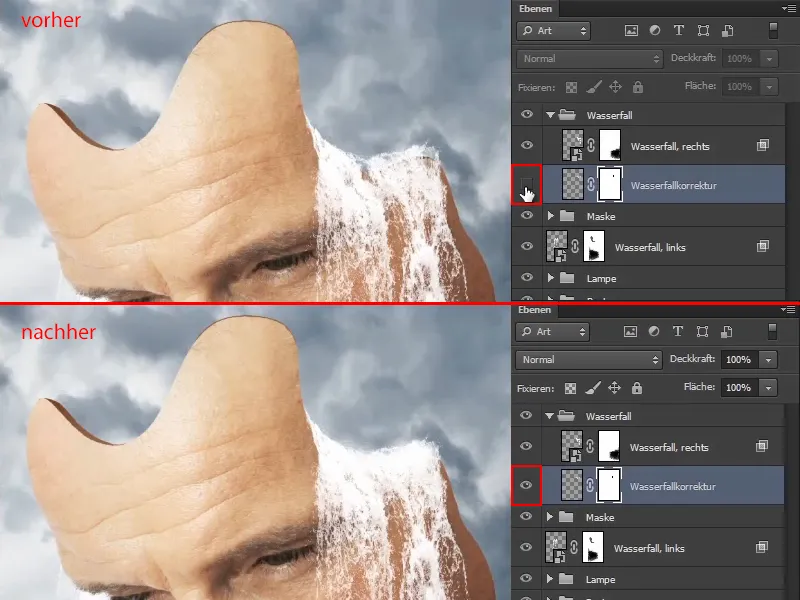This screenshot has width=800, height=600.
Task: Select Ebenen tab in nachher panel
Action: (535, 310)
